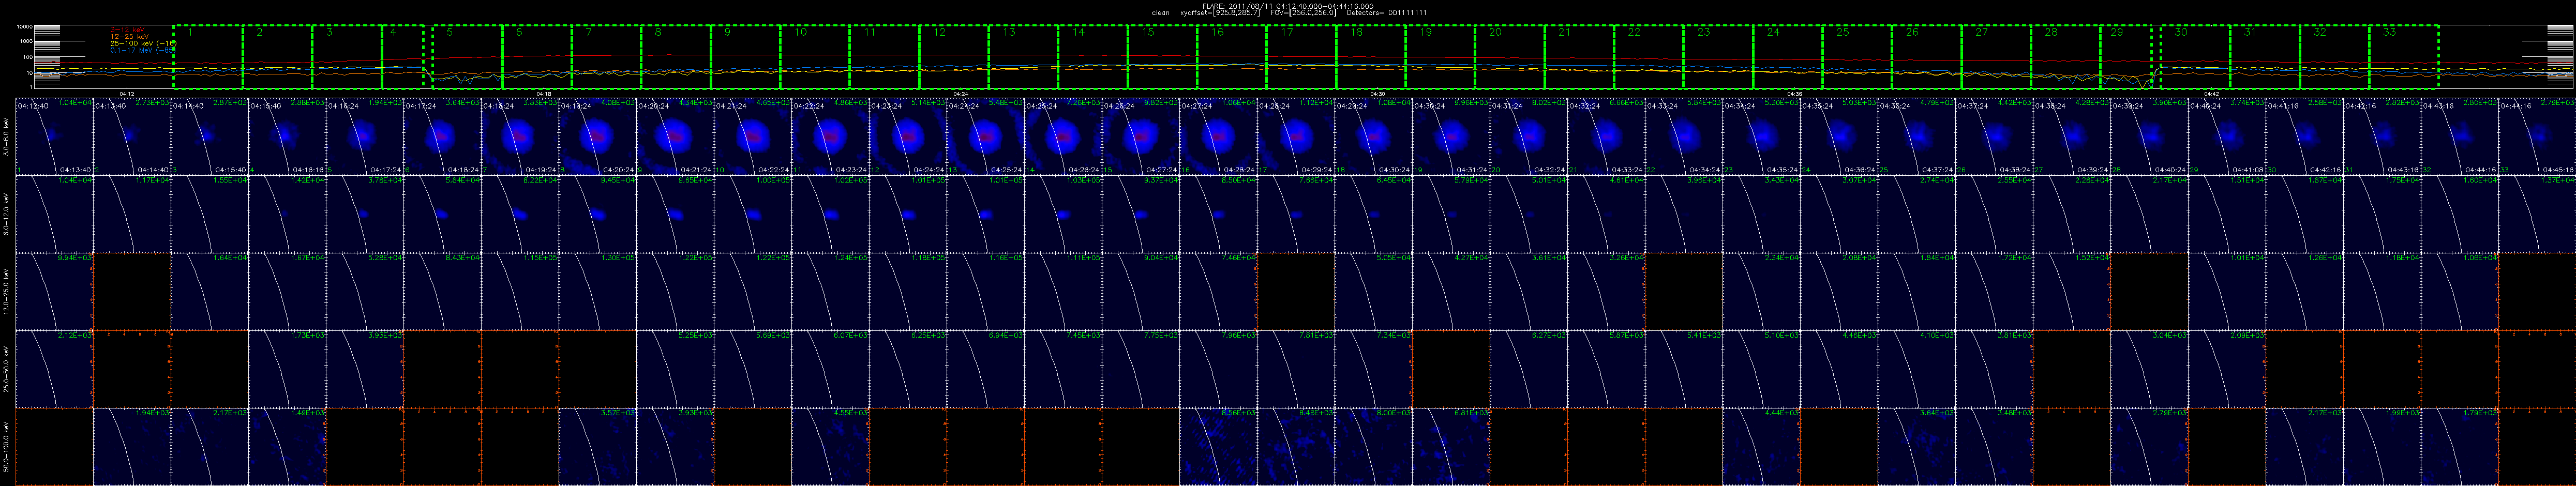Click the '04:12' time axis tick label
Screen dimensions: 2576x486
(127, 94)
